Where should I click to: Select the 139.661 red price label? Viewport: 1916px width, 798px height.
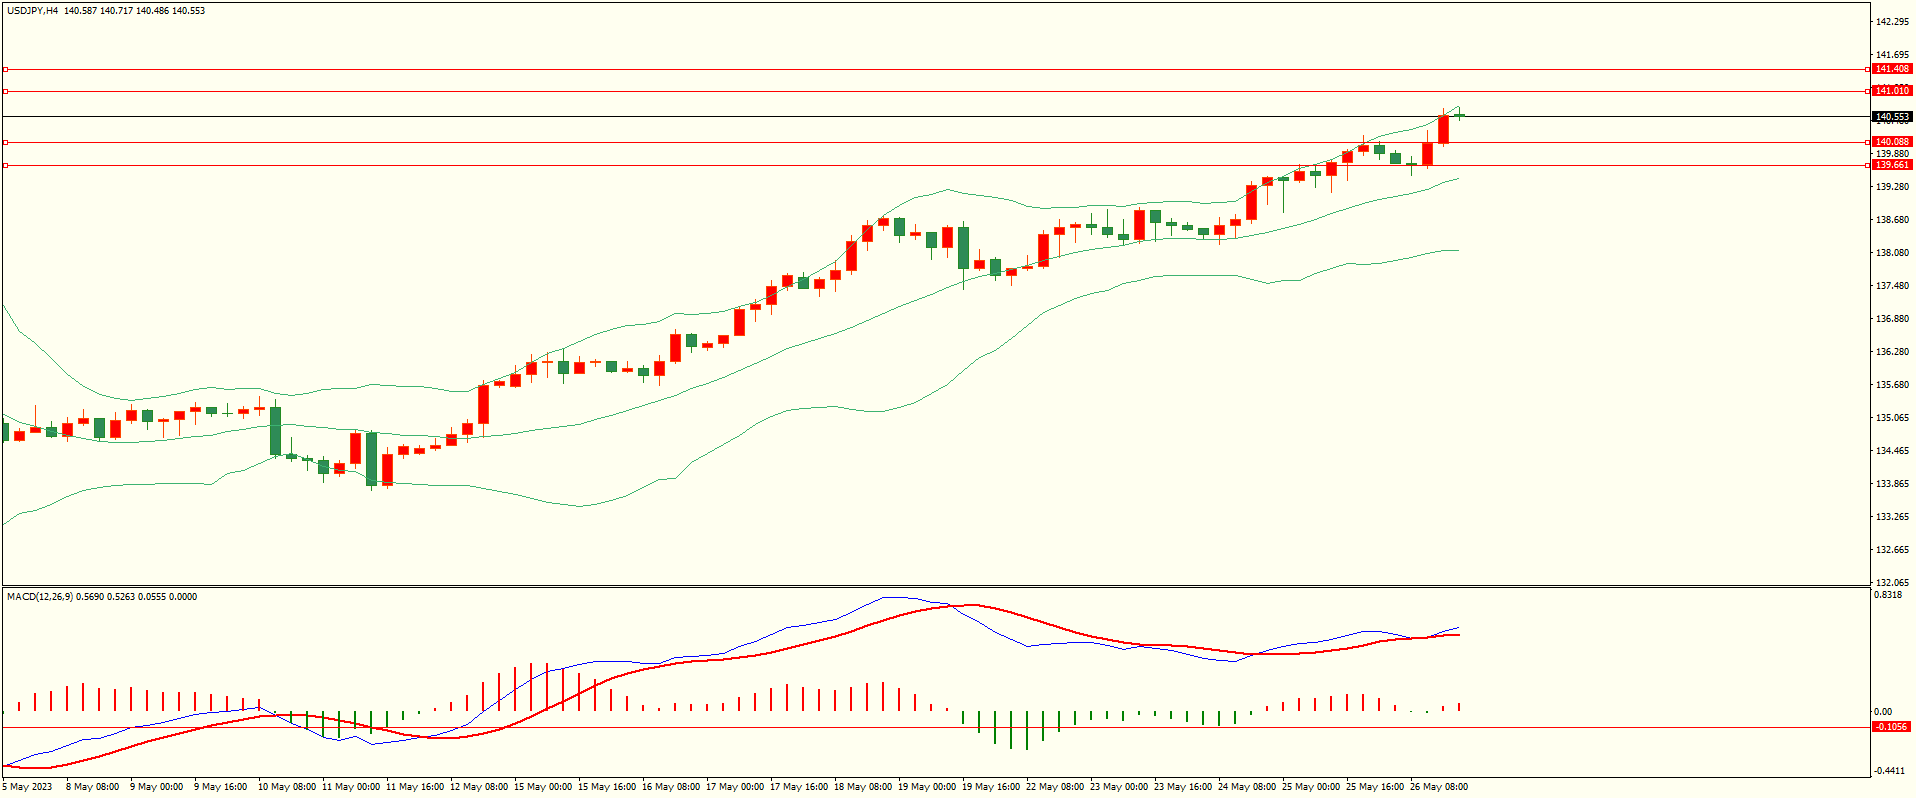coord(1892,165)
